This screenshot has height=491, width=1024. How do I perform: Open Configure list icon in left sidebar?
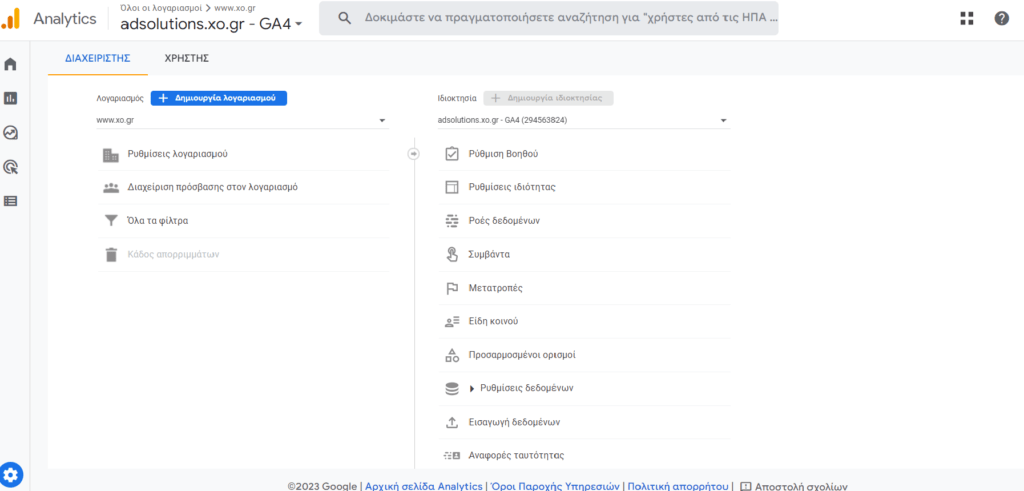pyautogui.click(x=10, y=201)
